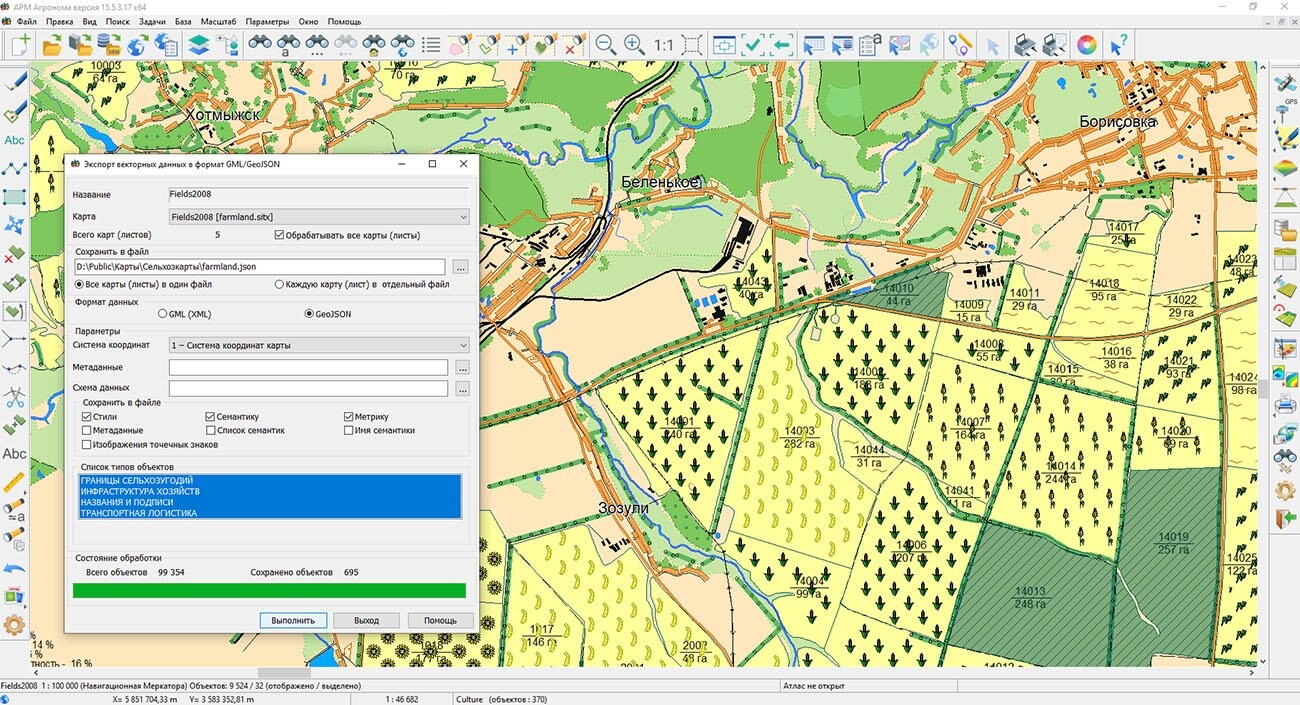
Task: Set the 1:1 scale view
Action: click(x=663, y=45)
